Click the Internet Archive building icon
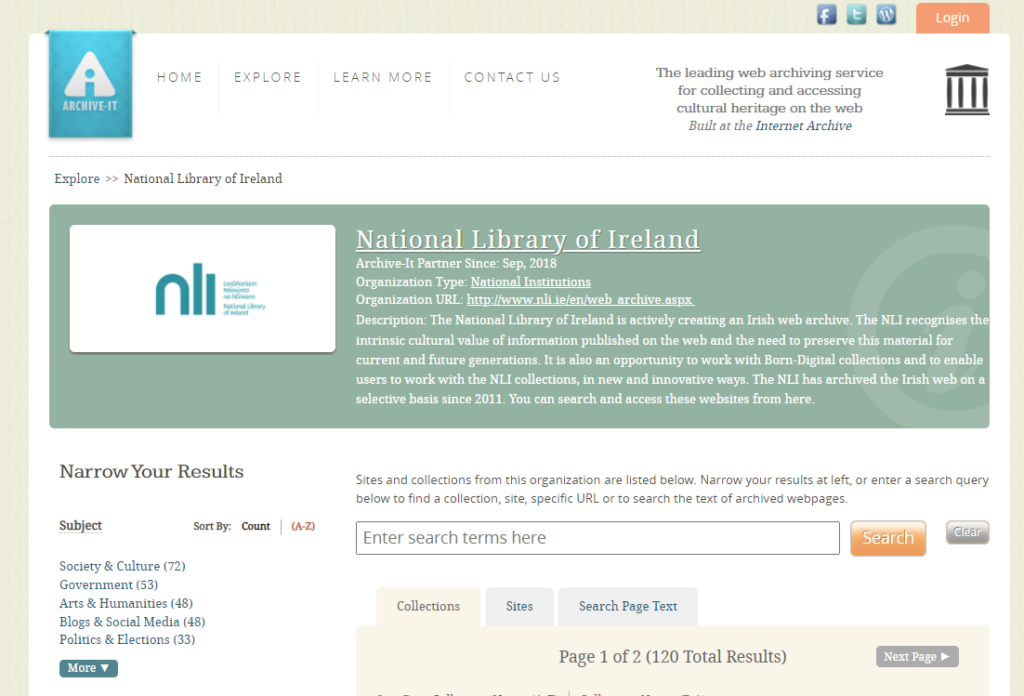Image resolution: width=1024 pixels, height=696 pixels. 966,90
